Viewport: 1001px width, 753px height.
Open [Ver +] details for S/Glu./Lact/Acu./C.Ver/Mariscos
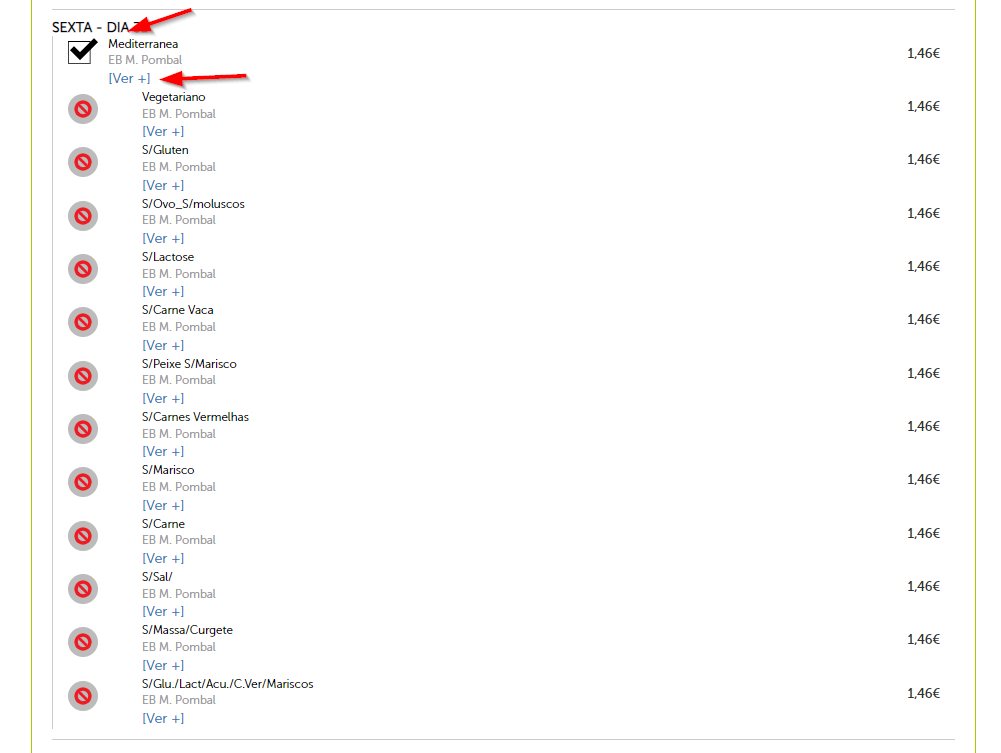(163, 719)
